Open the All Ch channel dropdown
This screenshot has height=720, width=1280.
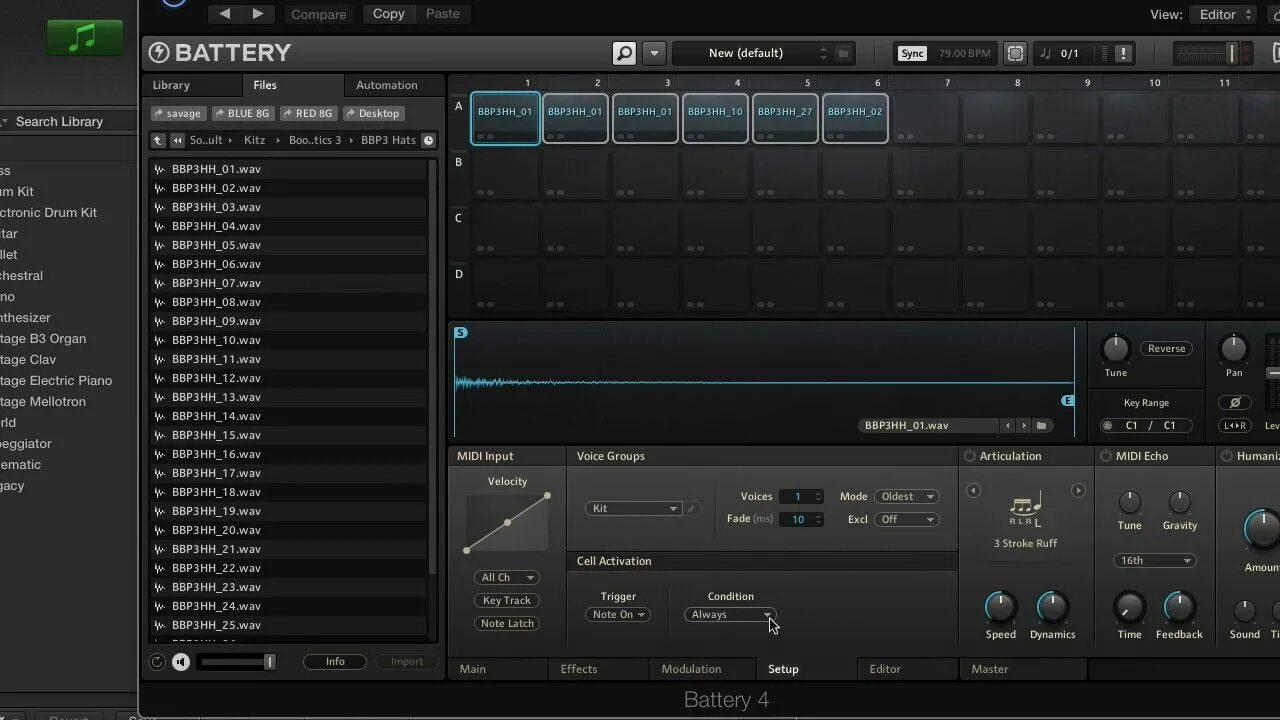click(x=507, y=577)
